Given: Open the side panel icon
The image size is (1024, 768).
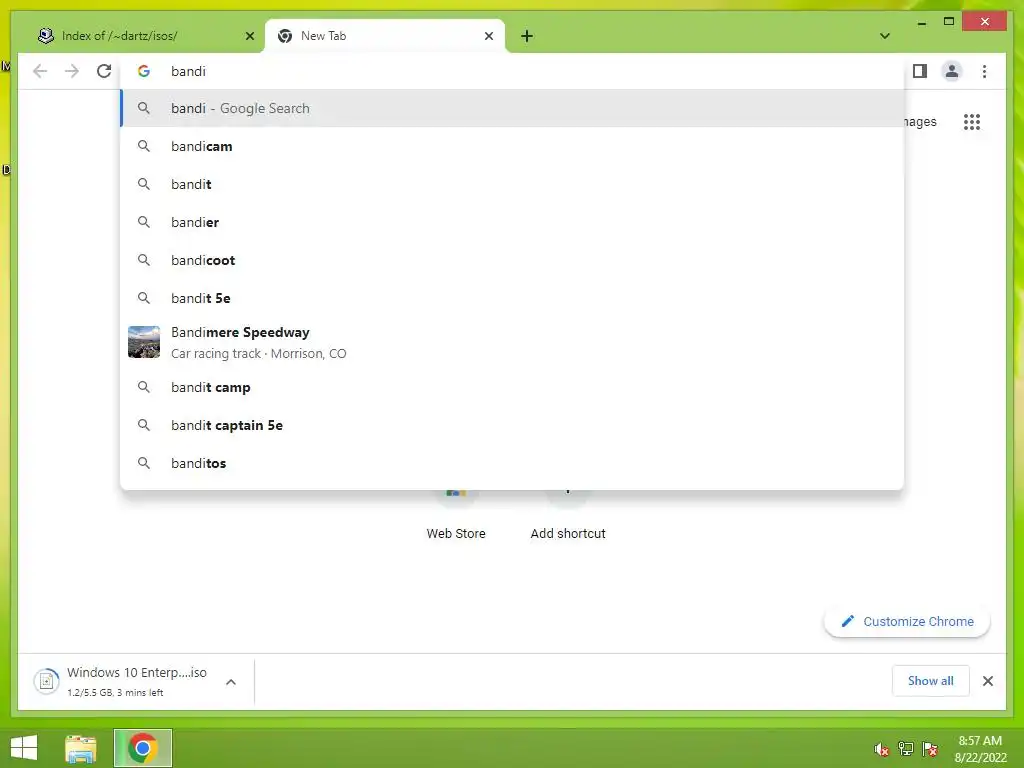Looking at the screenshot, I should point(920,71).
